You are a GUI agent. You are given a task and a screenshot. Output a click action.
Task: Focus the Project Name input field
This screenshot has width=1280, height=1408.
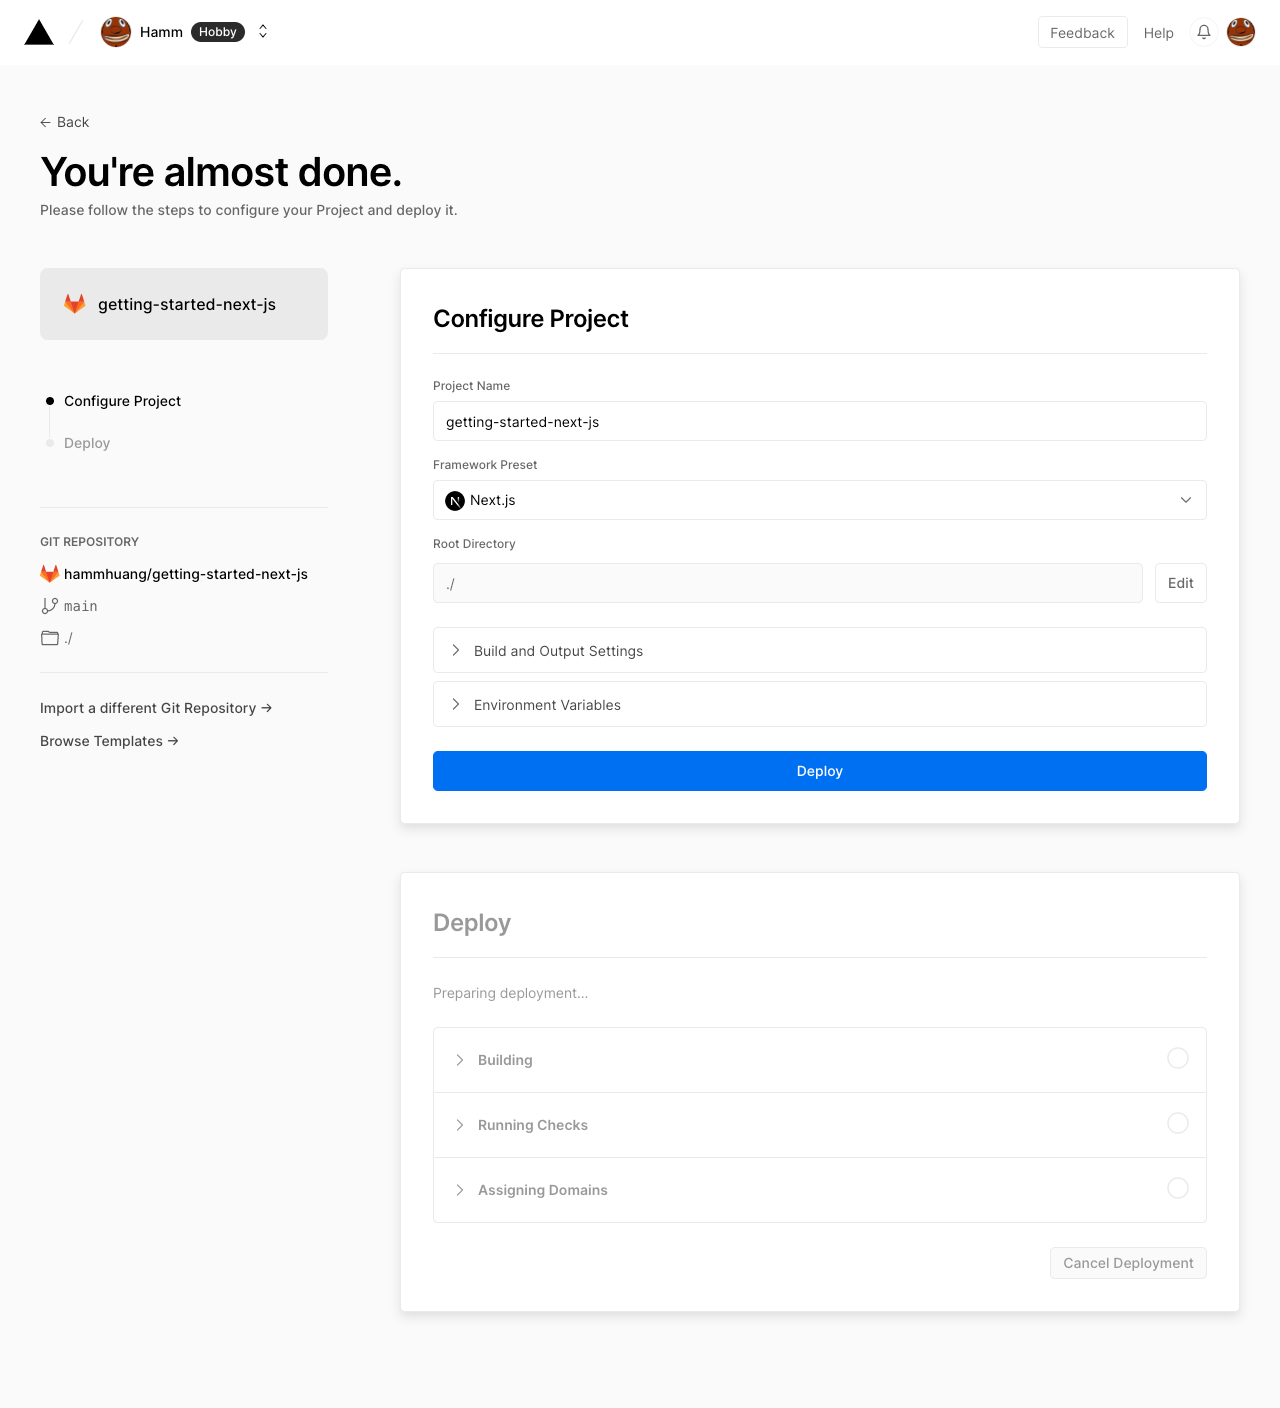click(x=820, y=421)
